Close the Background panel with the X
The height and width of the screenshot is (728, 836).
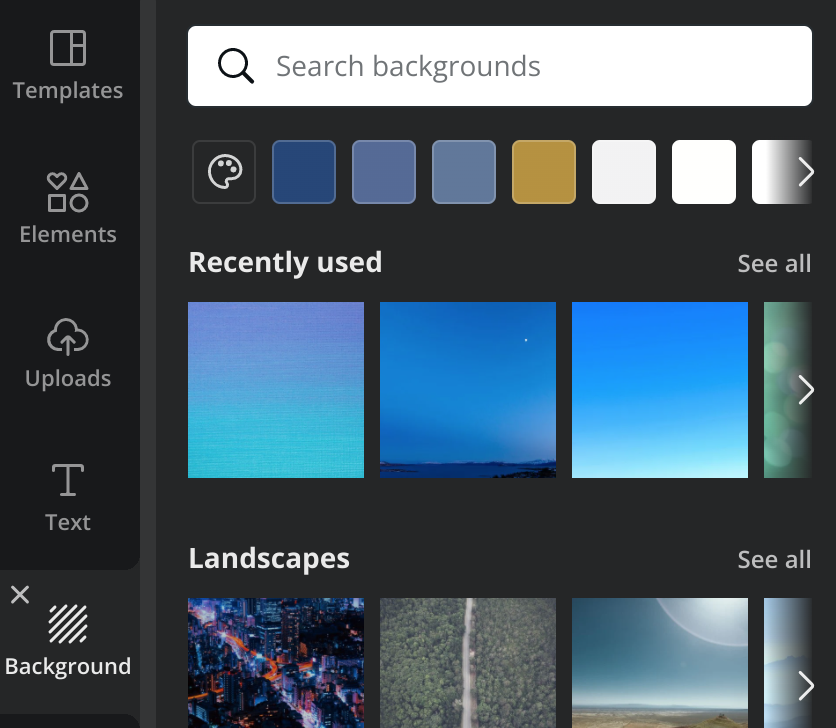(20, 594)
